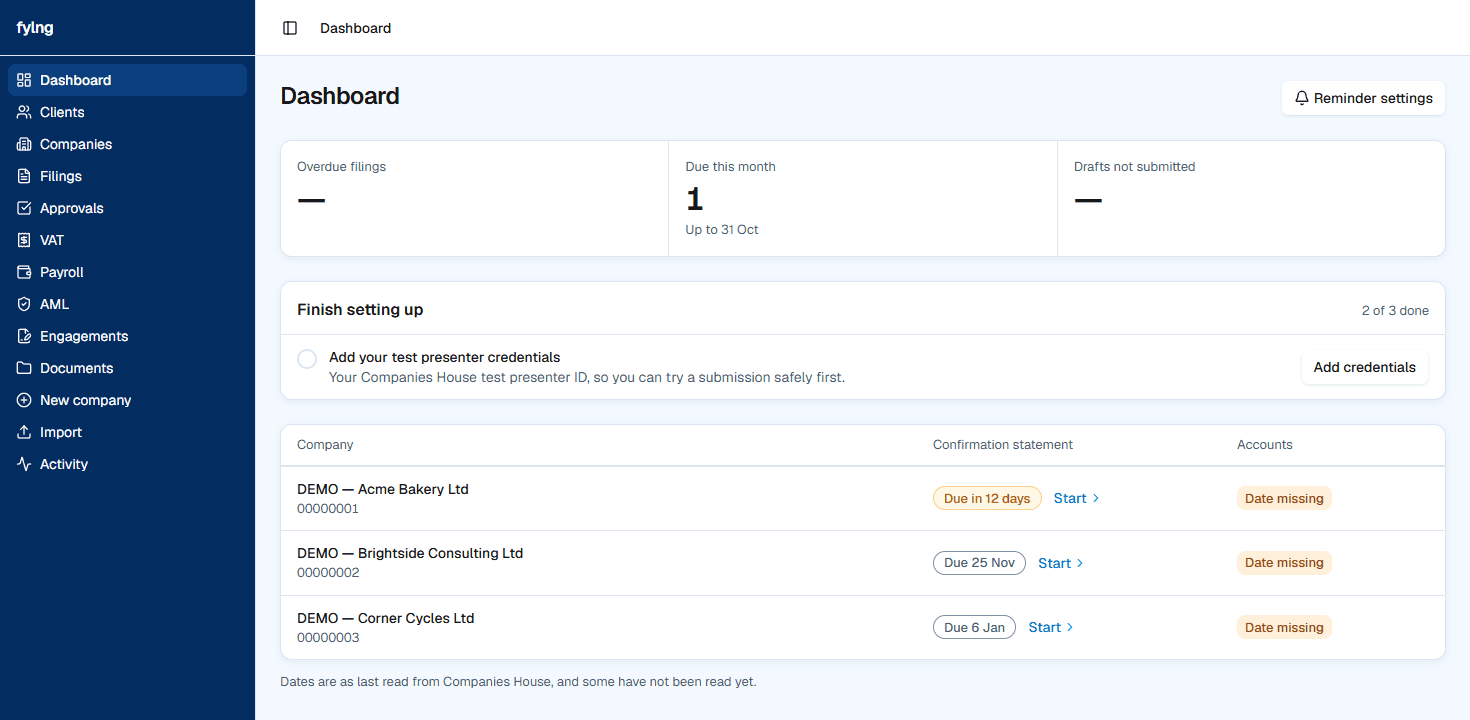This screenshot has height=720, width=1470.
Task: Click chevron next to Corner Cycles Start
Action: tap(1070, 627)
